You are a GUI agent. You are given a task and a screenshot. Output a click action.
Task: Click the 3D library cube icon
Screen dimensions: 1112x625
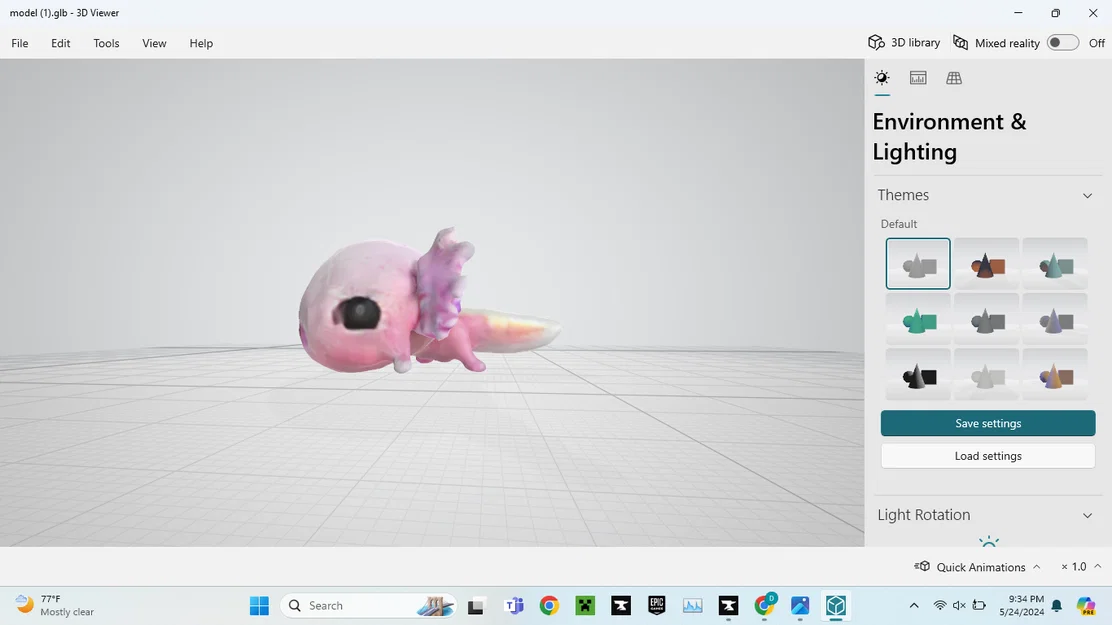(876, 43)
